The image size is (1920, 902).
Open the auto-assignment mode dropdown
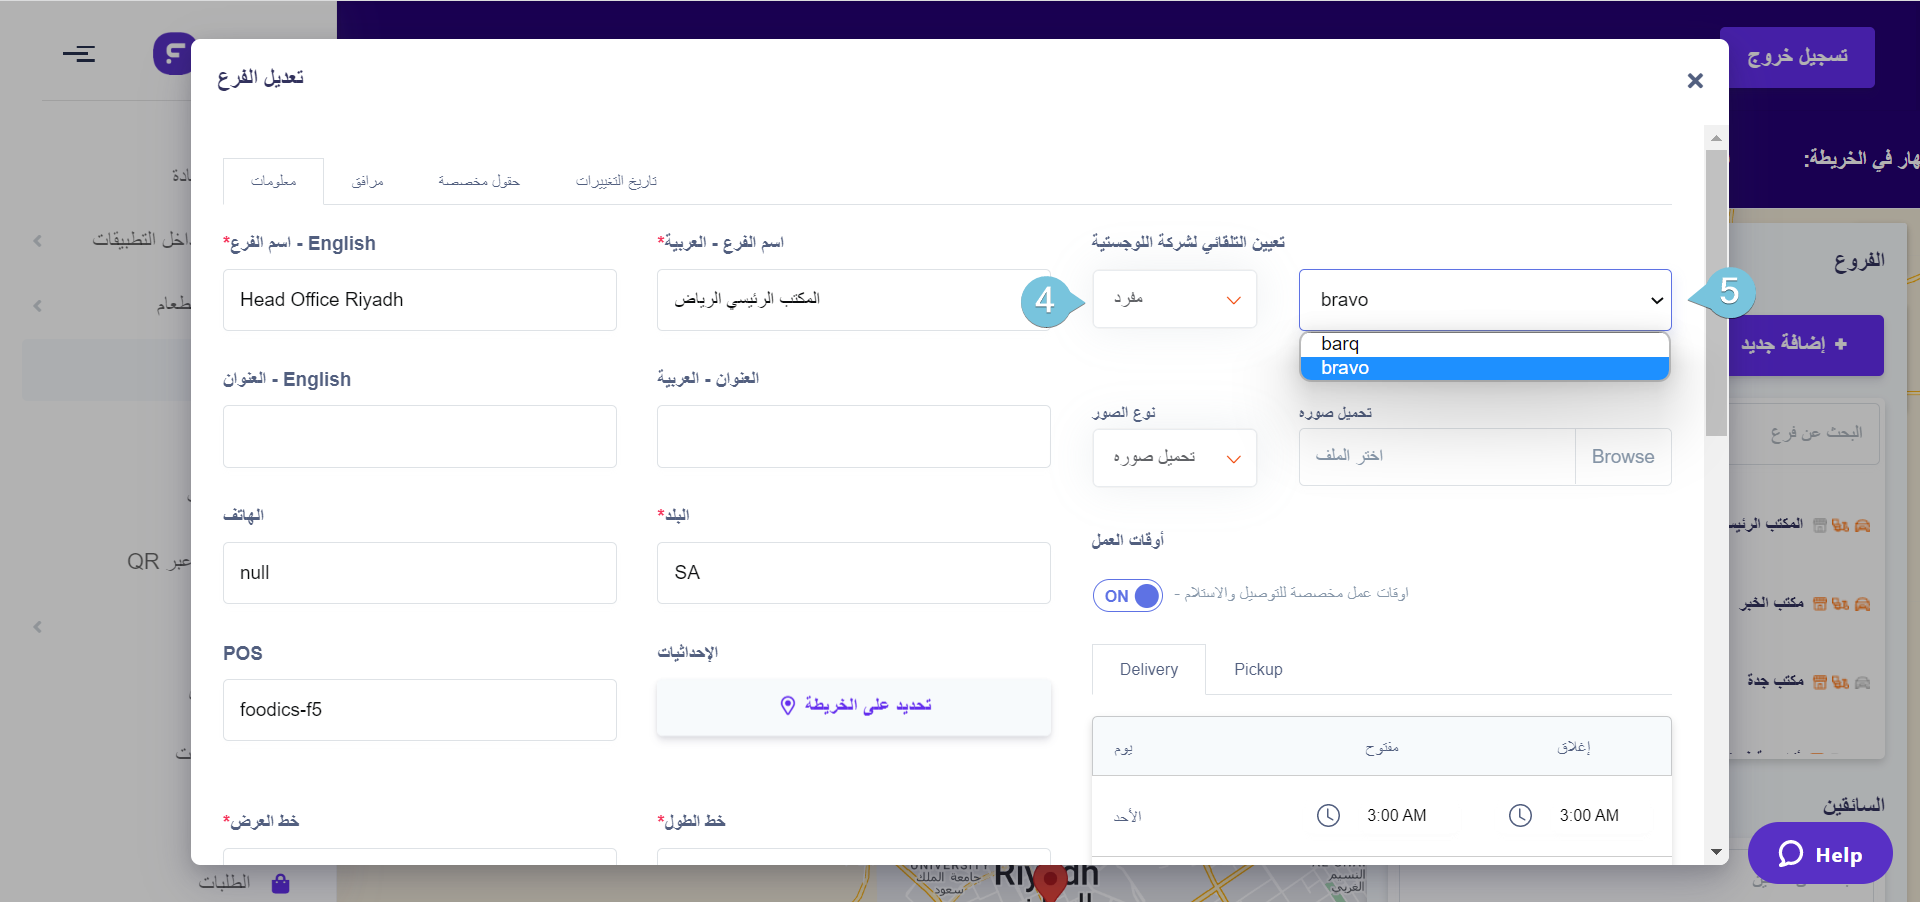(x=1175, y=299)
